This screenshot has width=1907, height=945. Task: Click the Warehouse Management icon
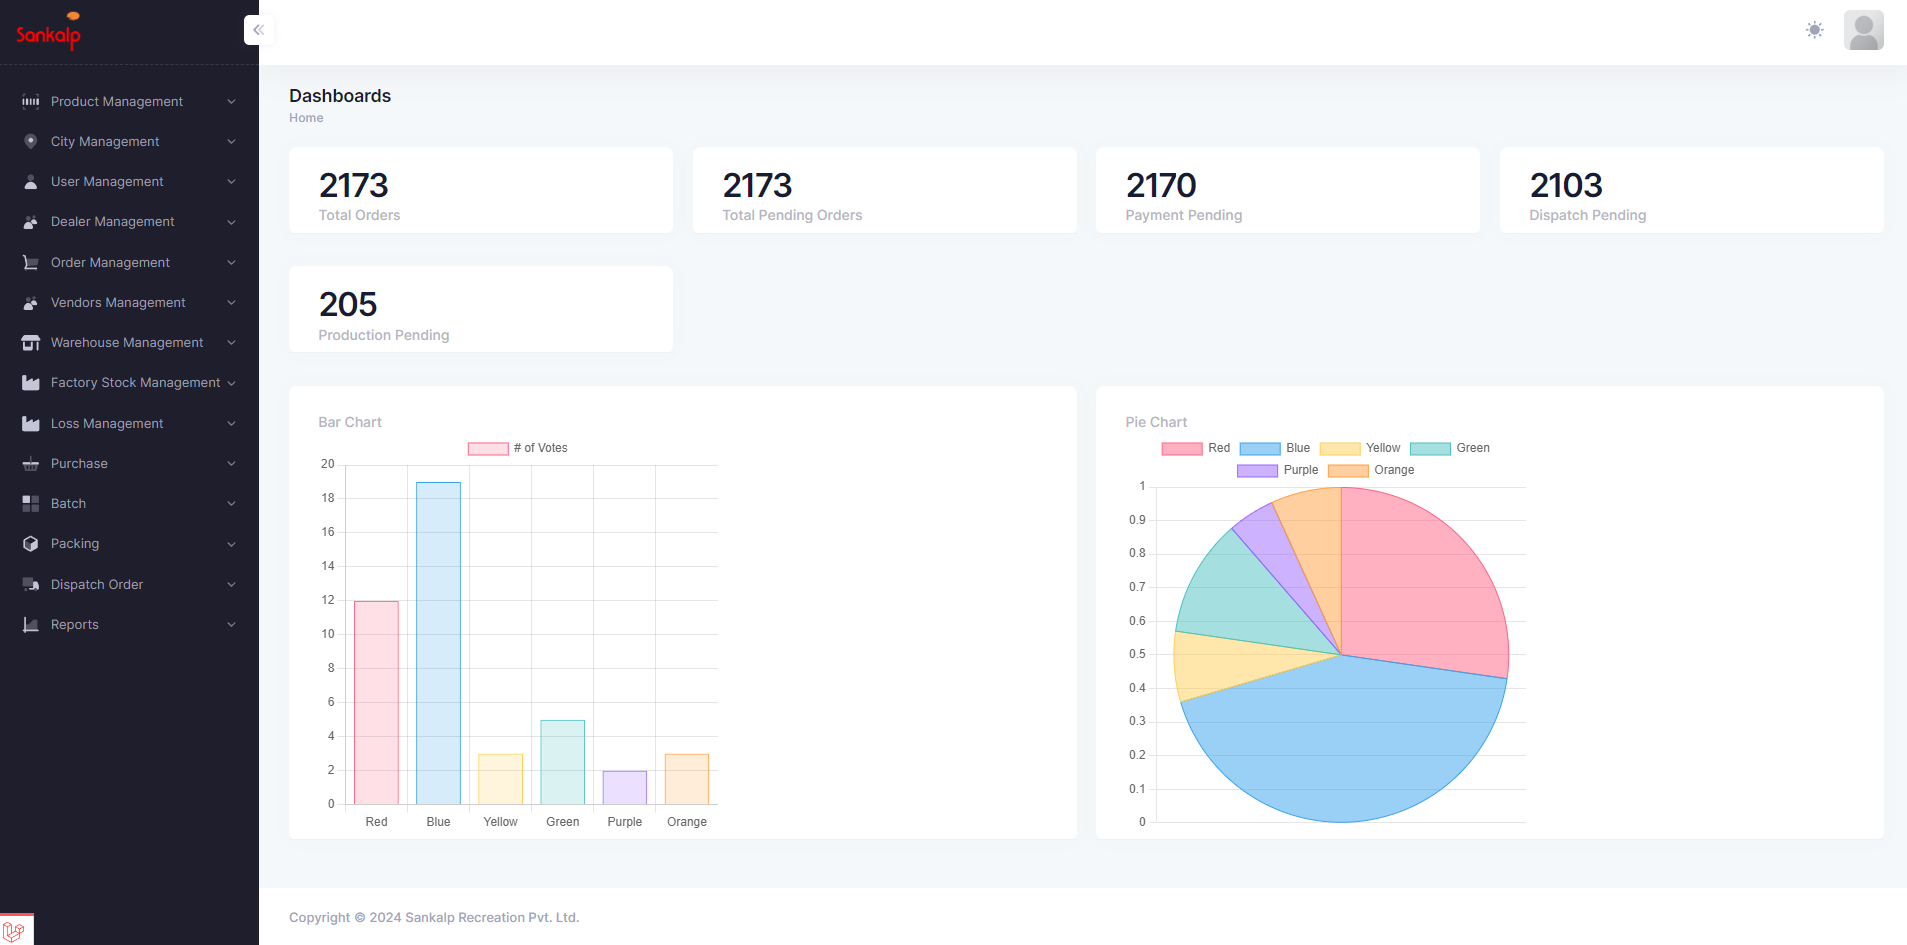tap(31, 342)
